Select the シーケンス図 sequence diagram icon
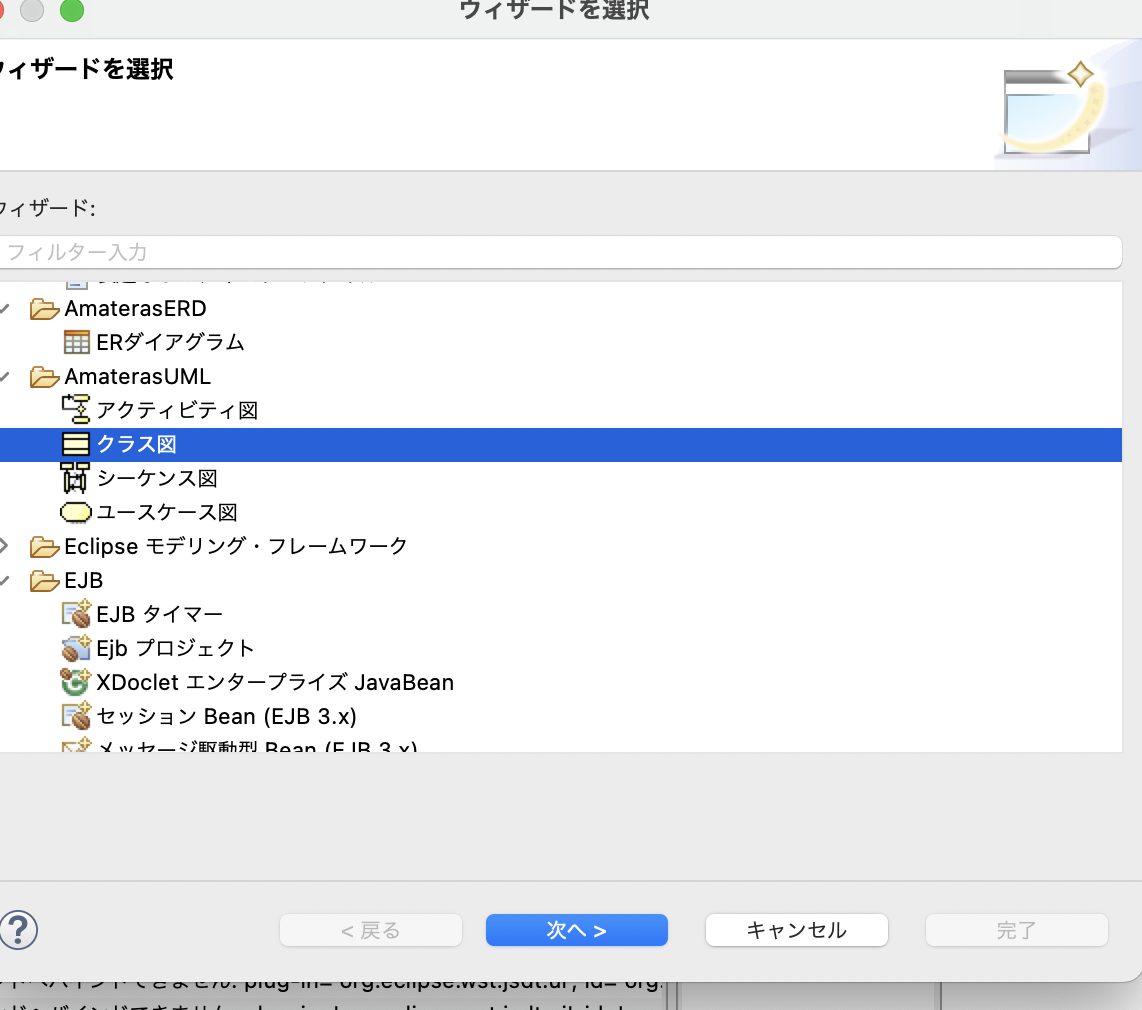Viewport: 1142px width, 1010px height. [x=75, y=478]
